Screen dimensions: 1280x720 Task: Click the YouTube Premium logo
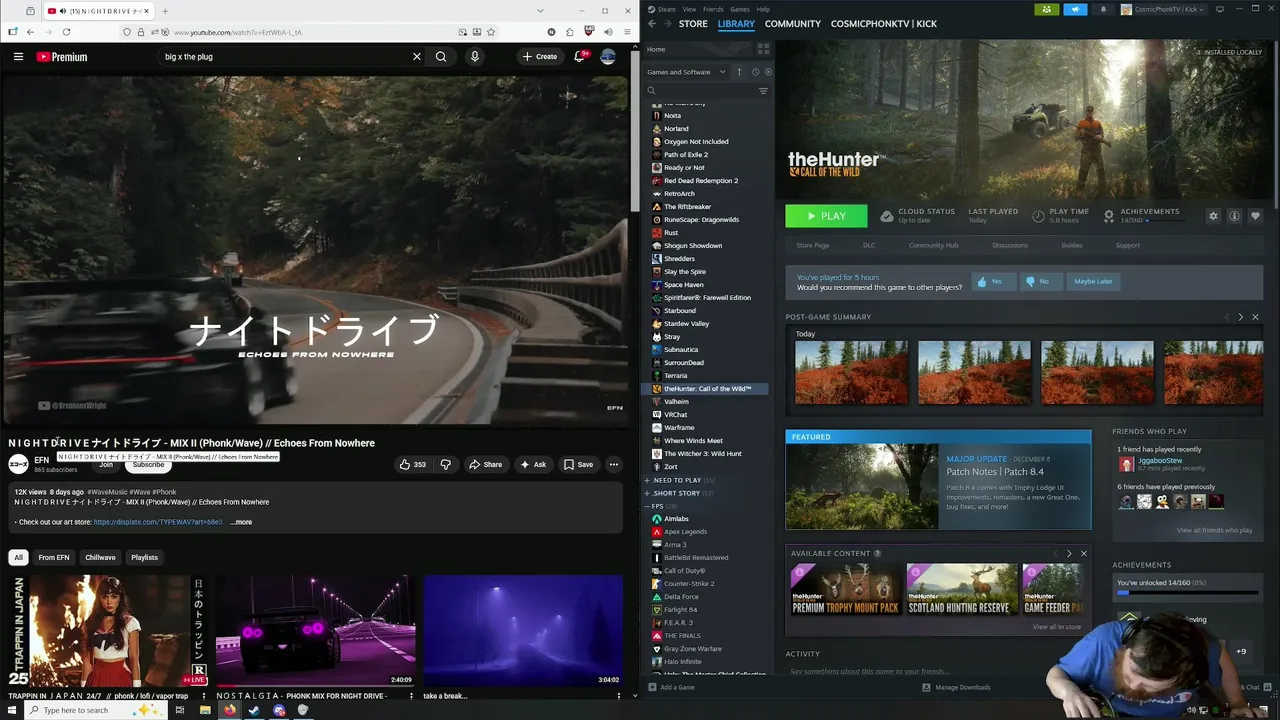[x=62, y=57]
